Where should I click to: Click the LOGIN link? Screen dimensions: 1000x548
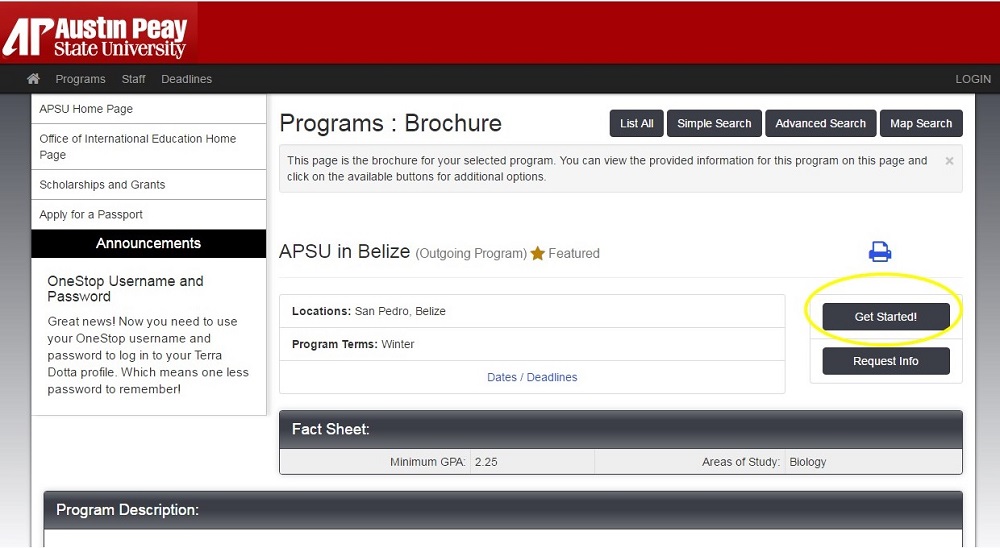[x=972, y=79]
